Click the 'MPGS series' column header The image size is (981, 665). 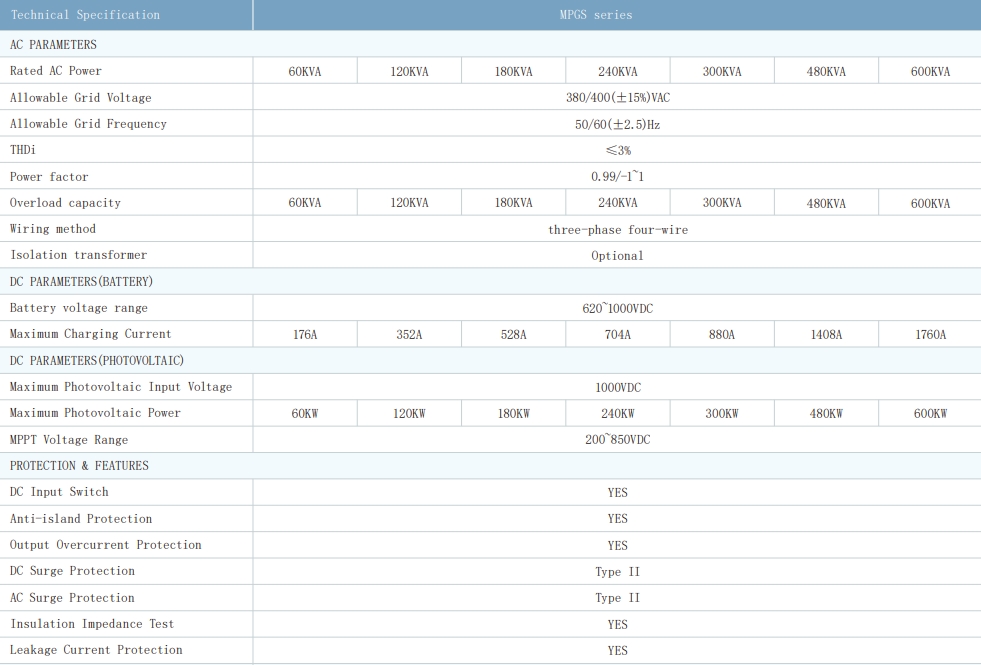[x=617, y=15]
